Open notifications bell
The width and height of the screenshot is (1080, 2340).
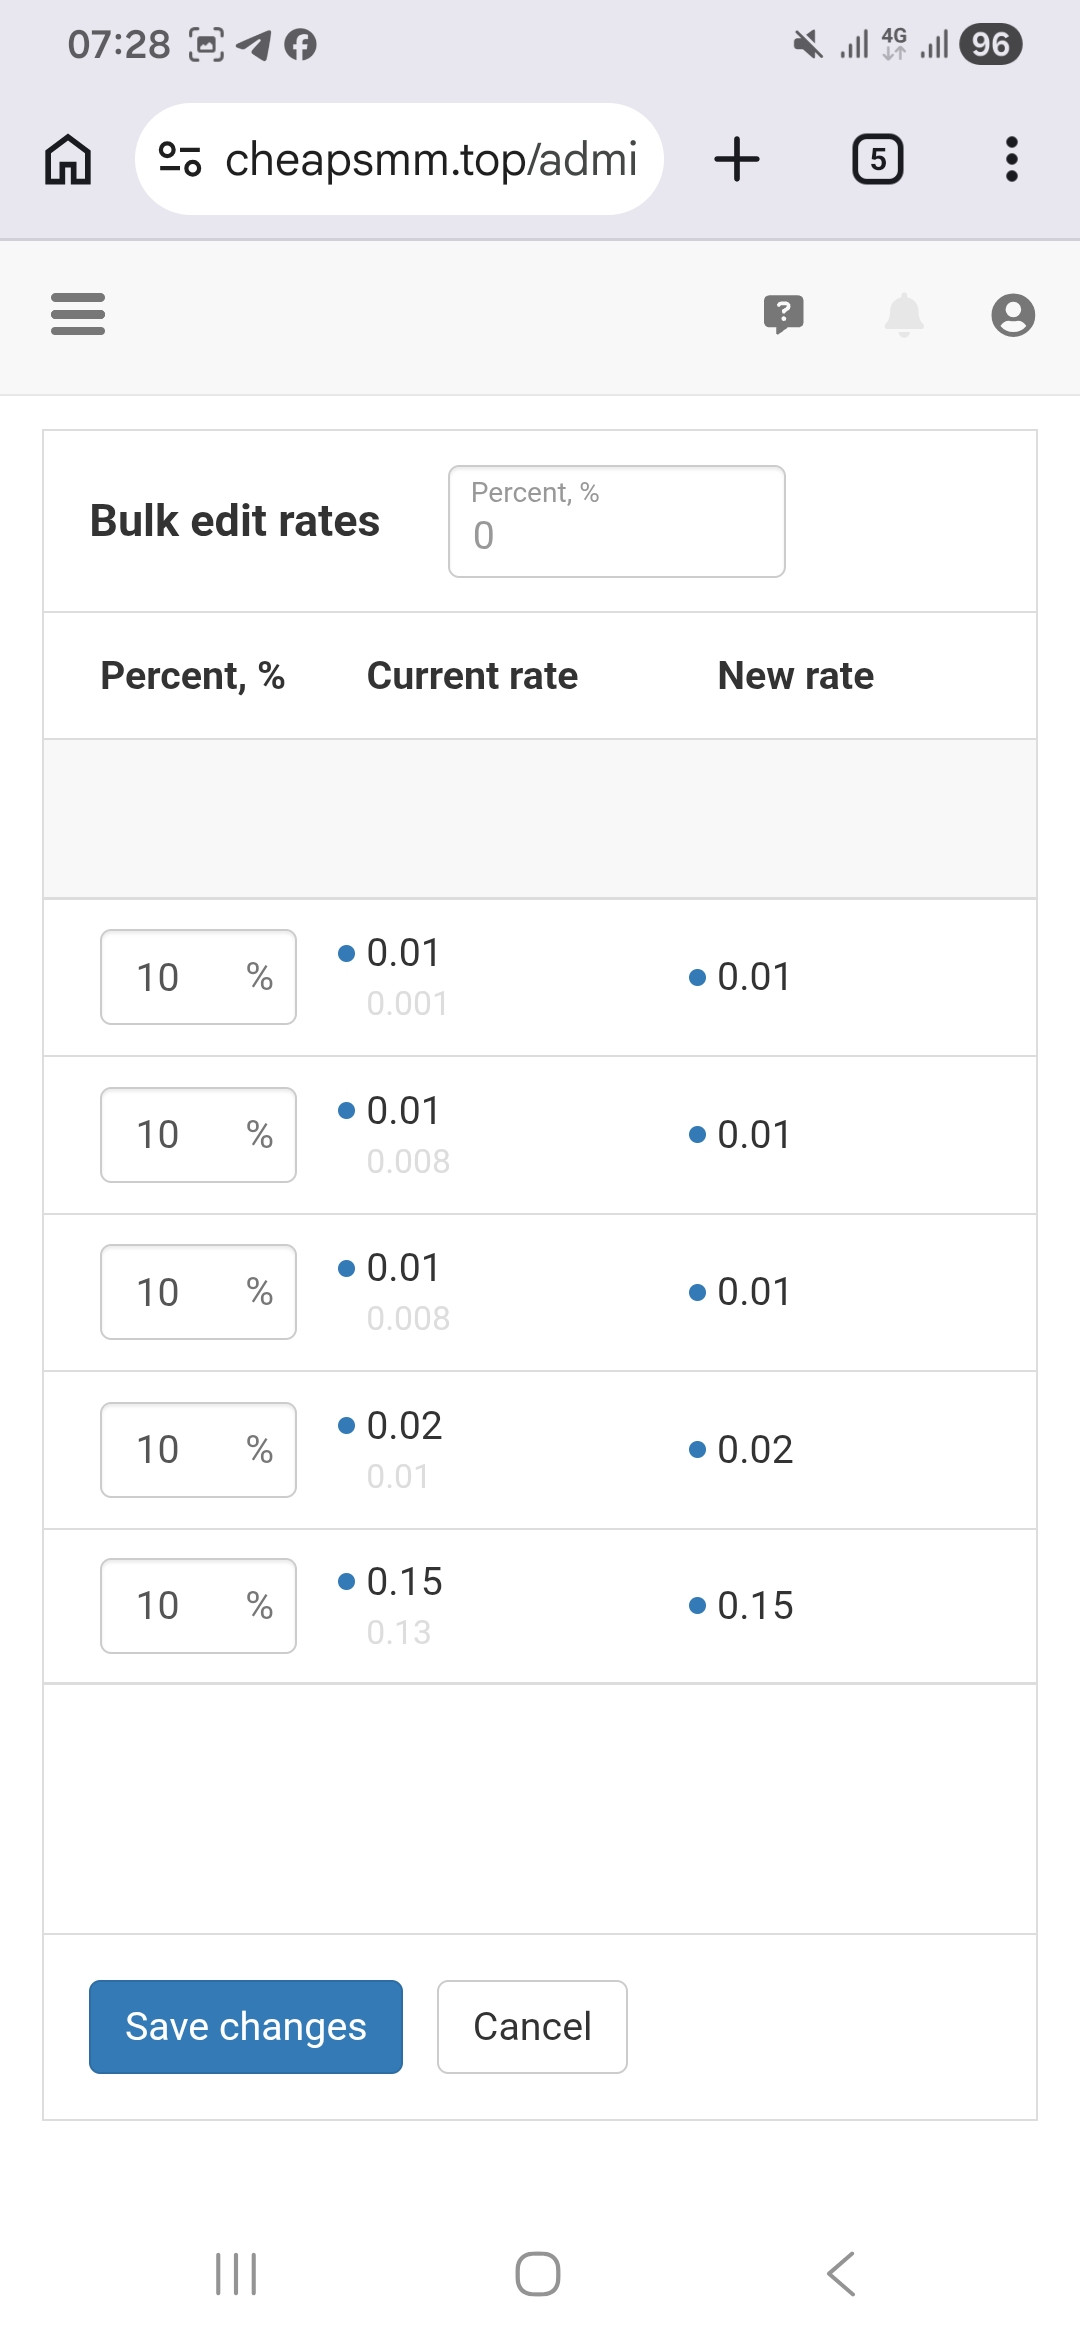tap(904, 315)
